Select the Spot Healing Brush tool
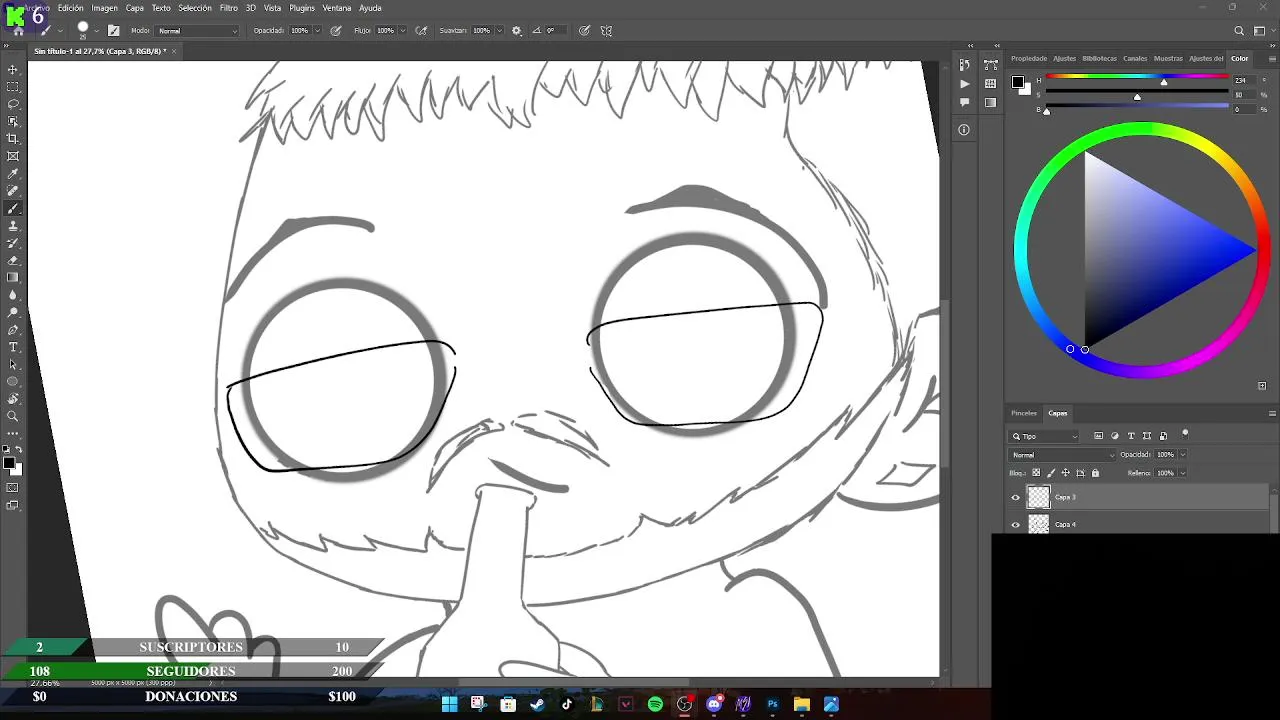Image resolution: width=1280 pixels, height=720 pixels. [x=13, y=191]
